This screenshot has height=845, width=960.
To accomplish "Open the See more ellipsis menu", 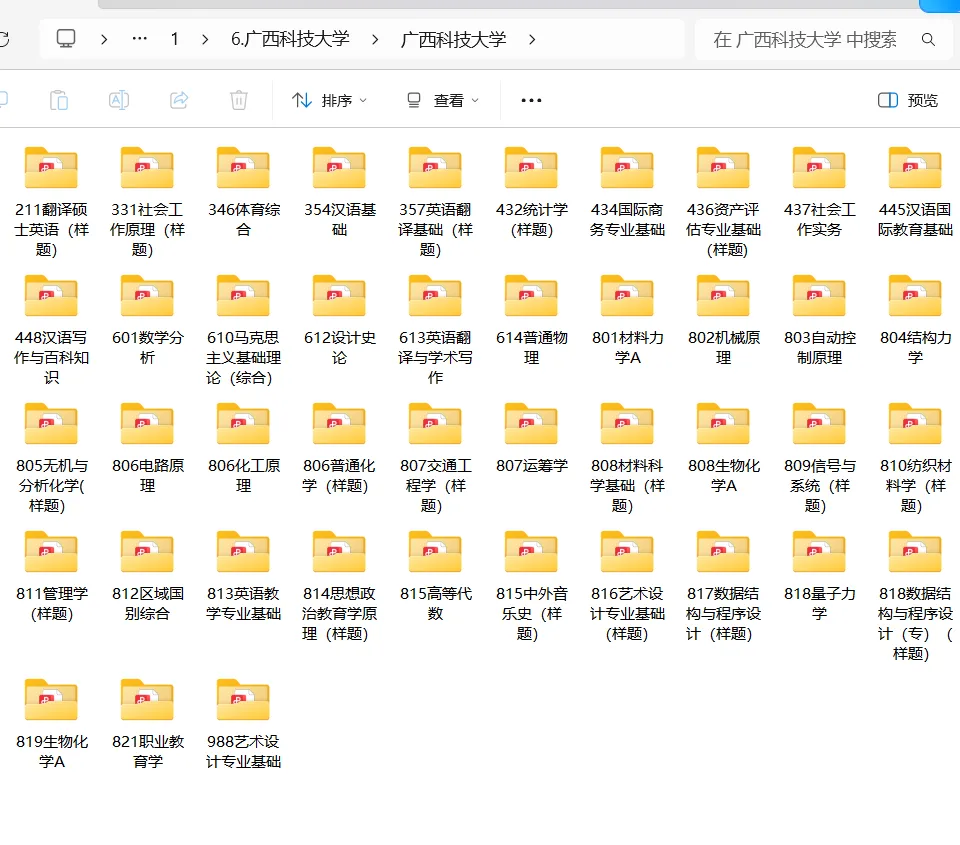I will click(x=531, y=100).
